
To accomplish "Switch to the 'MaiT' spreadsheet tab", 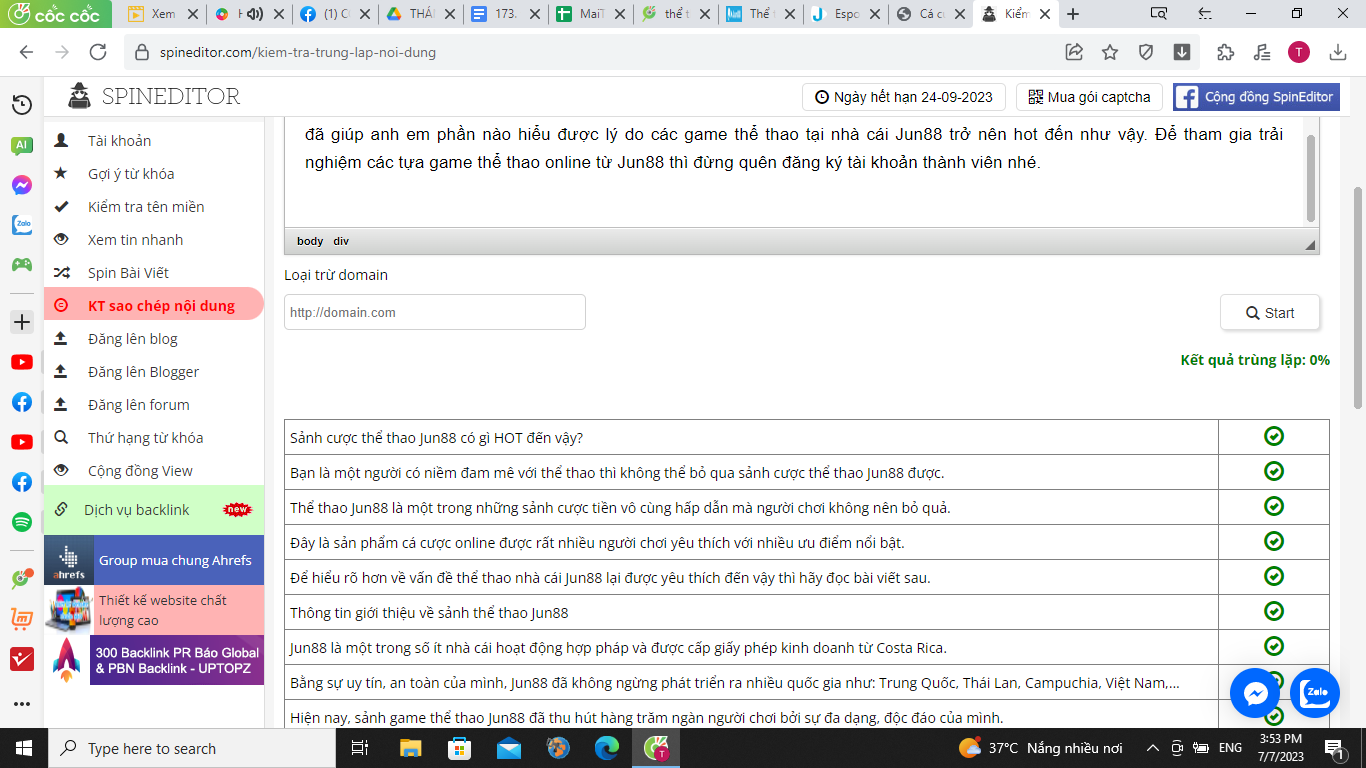I will pyautogui.click(x=592, y=14).
